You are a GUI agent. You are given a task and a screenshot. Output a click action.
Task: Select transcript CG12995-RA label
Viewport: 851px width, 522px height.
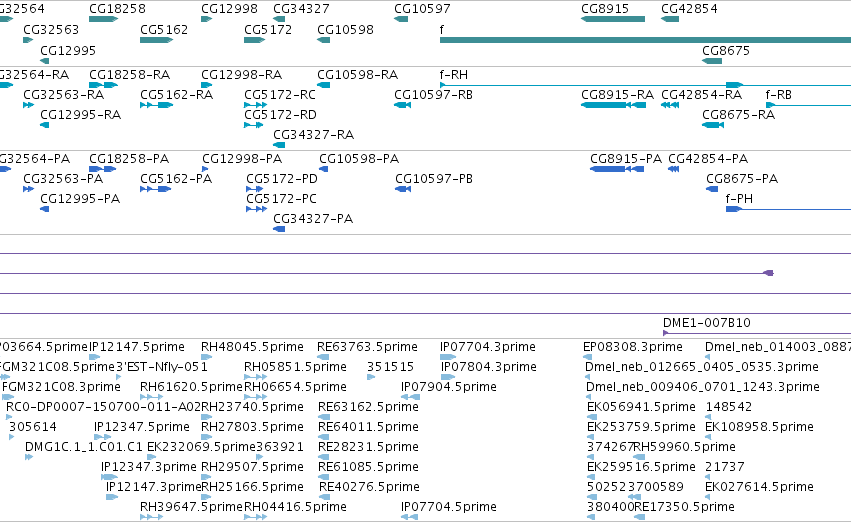pyautogui.click(x=80, y=114)
